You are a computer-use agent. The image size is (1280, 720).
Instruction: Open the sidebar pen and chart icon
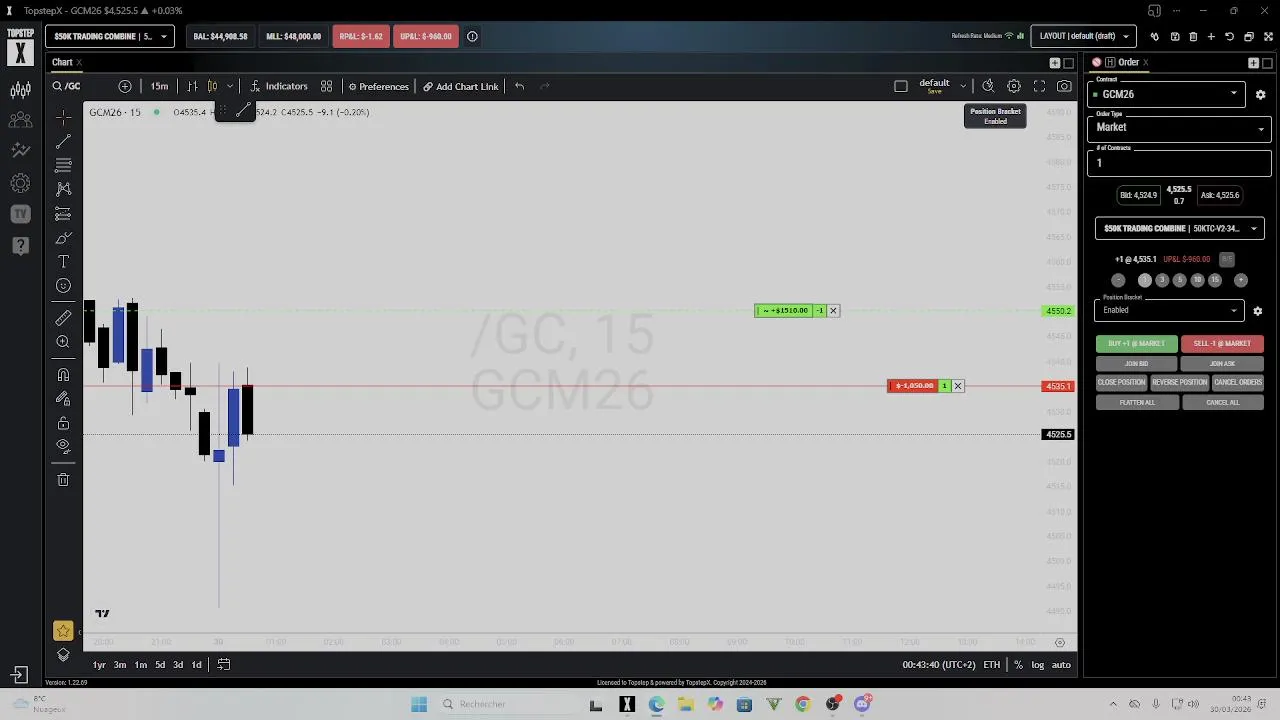[20, 151]
